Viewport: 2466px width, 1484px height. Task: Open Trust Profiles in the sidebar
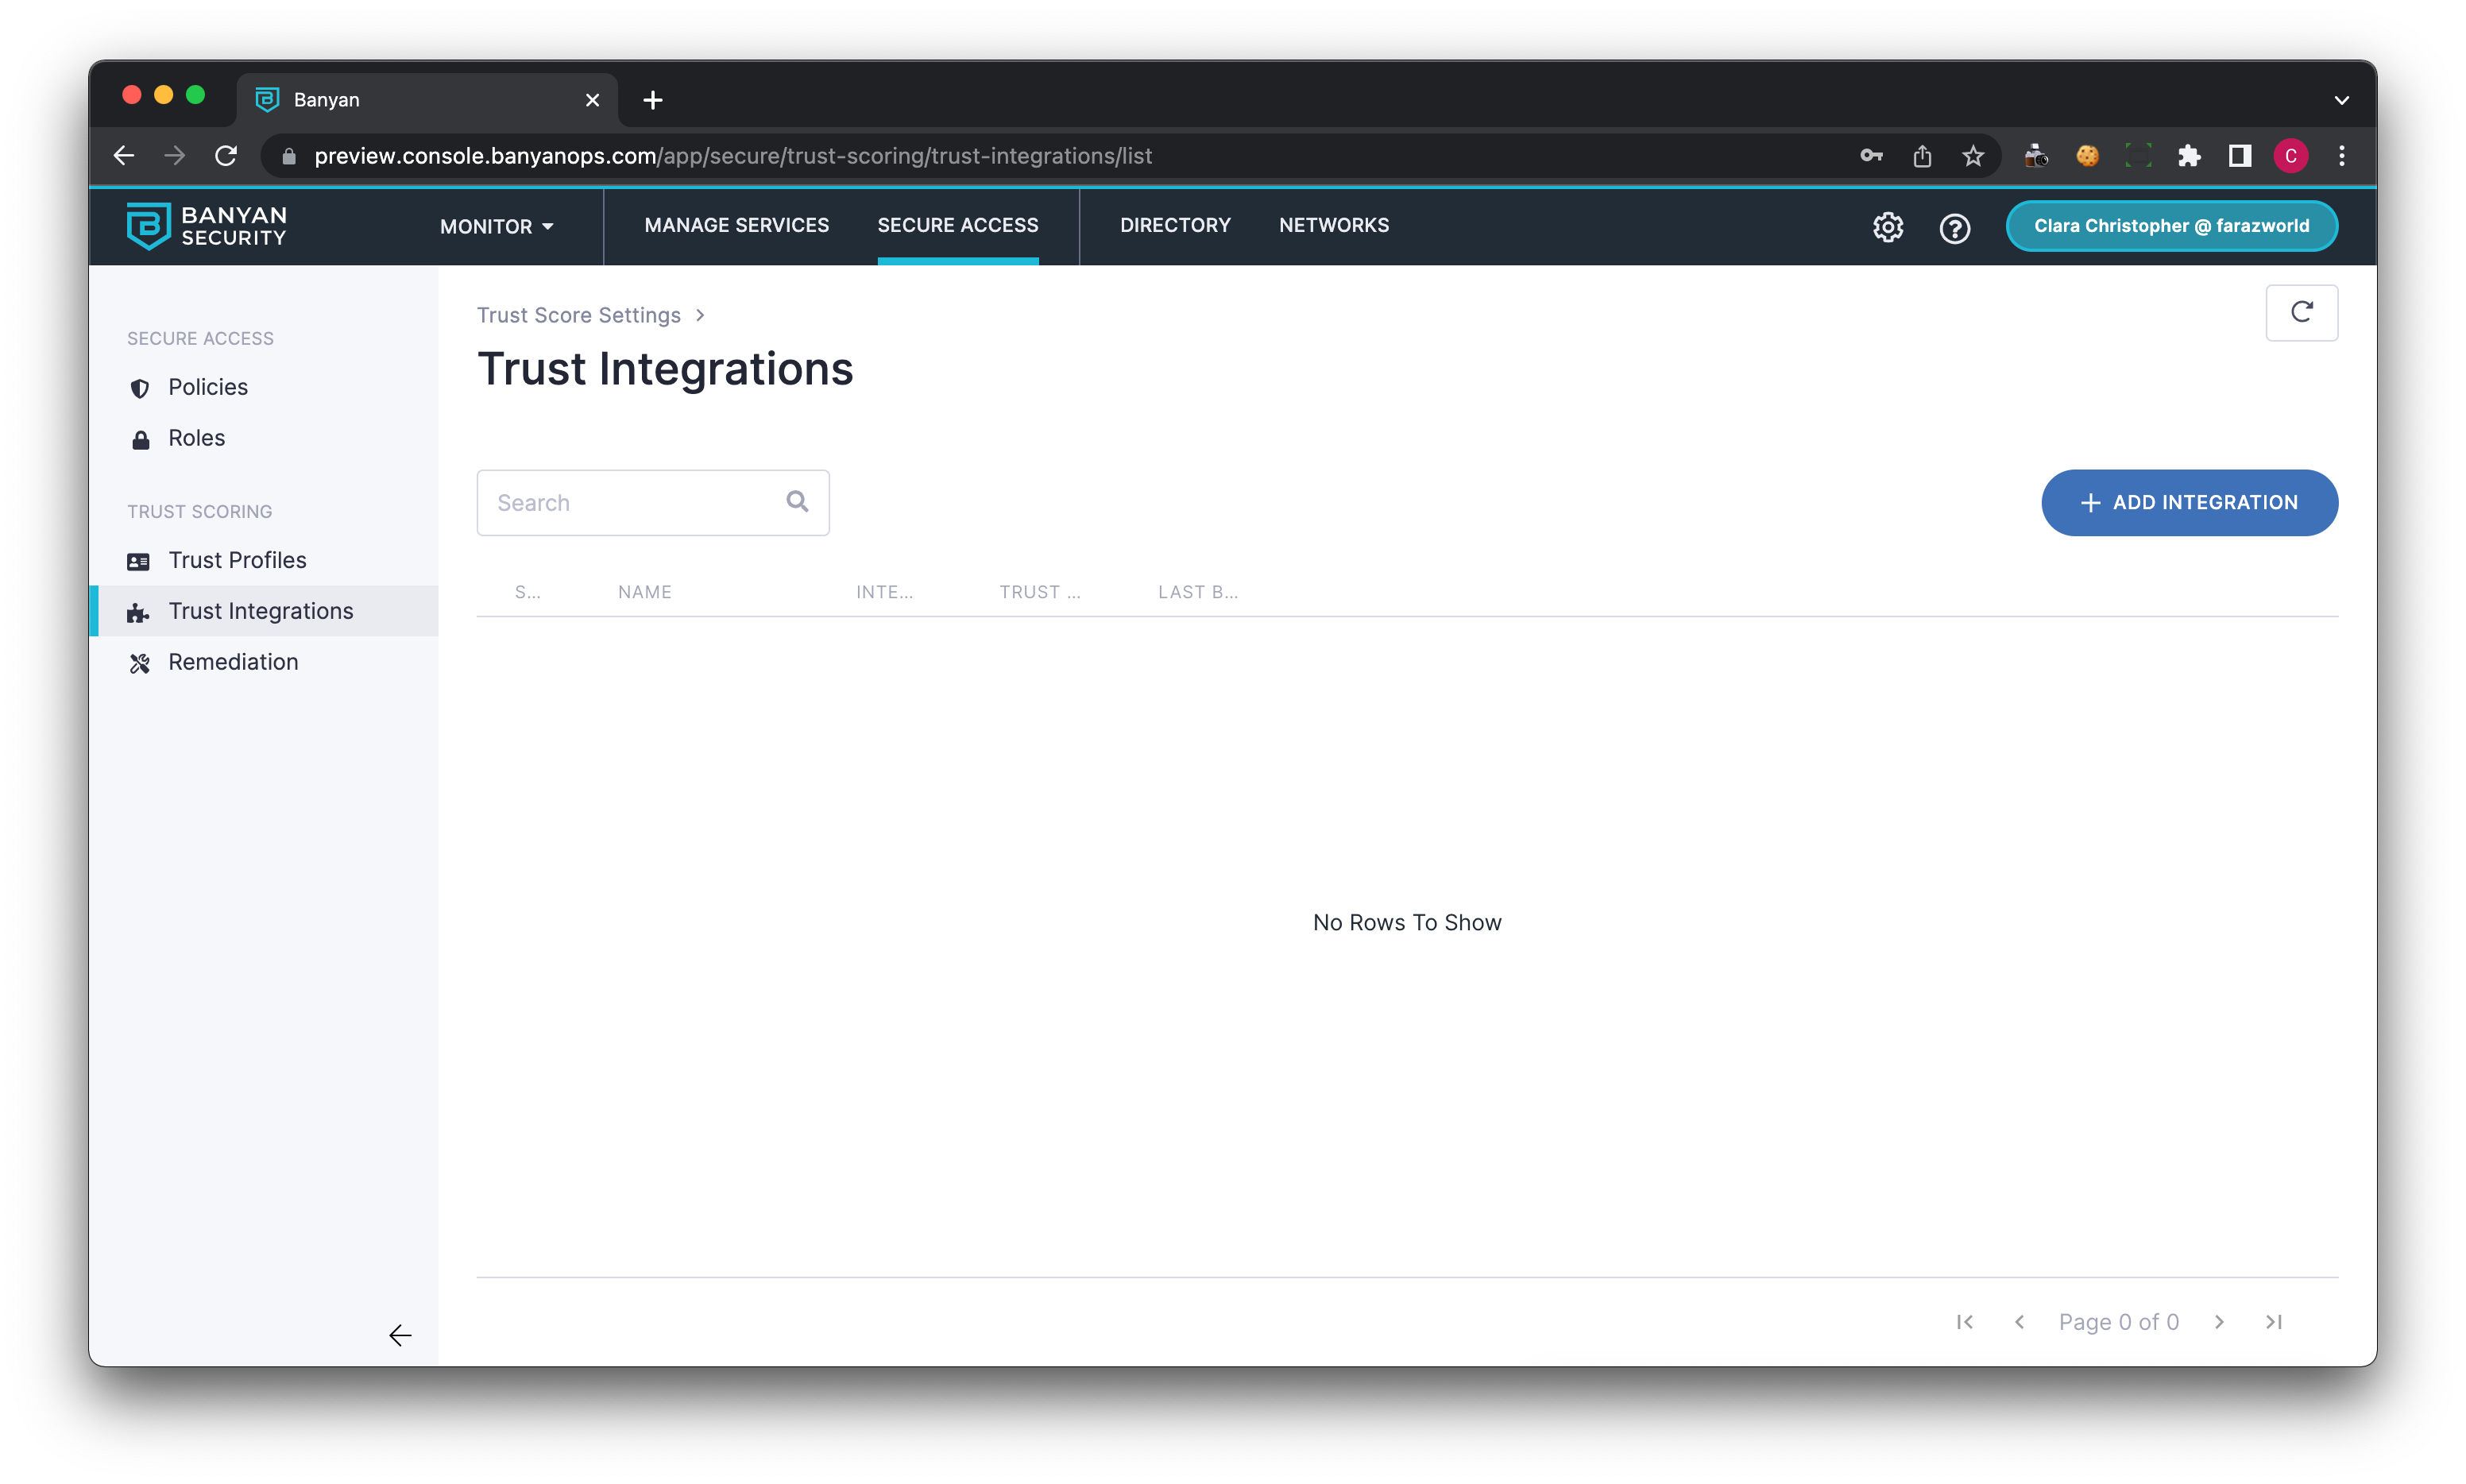[x=264, y=560]
